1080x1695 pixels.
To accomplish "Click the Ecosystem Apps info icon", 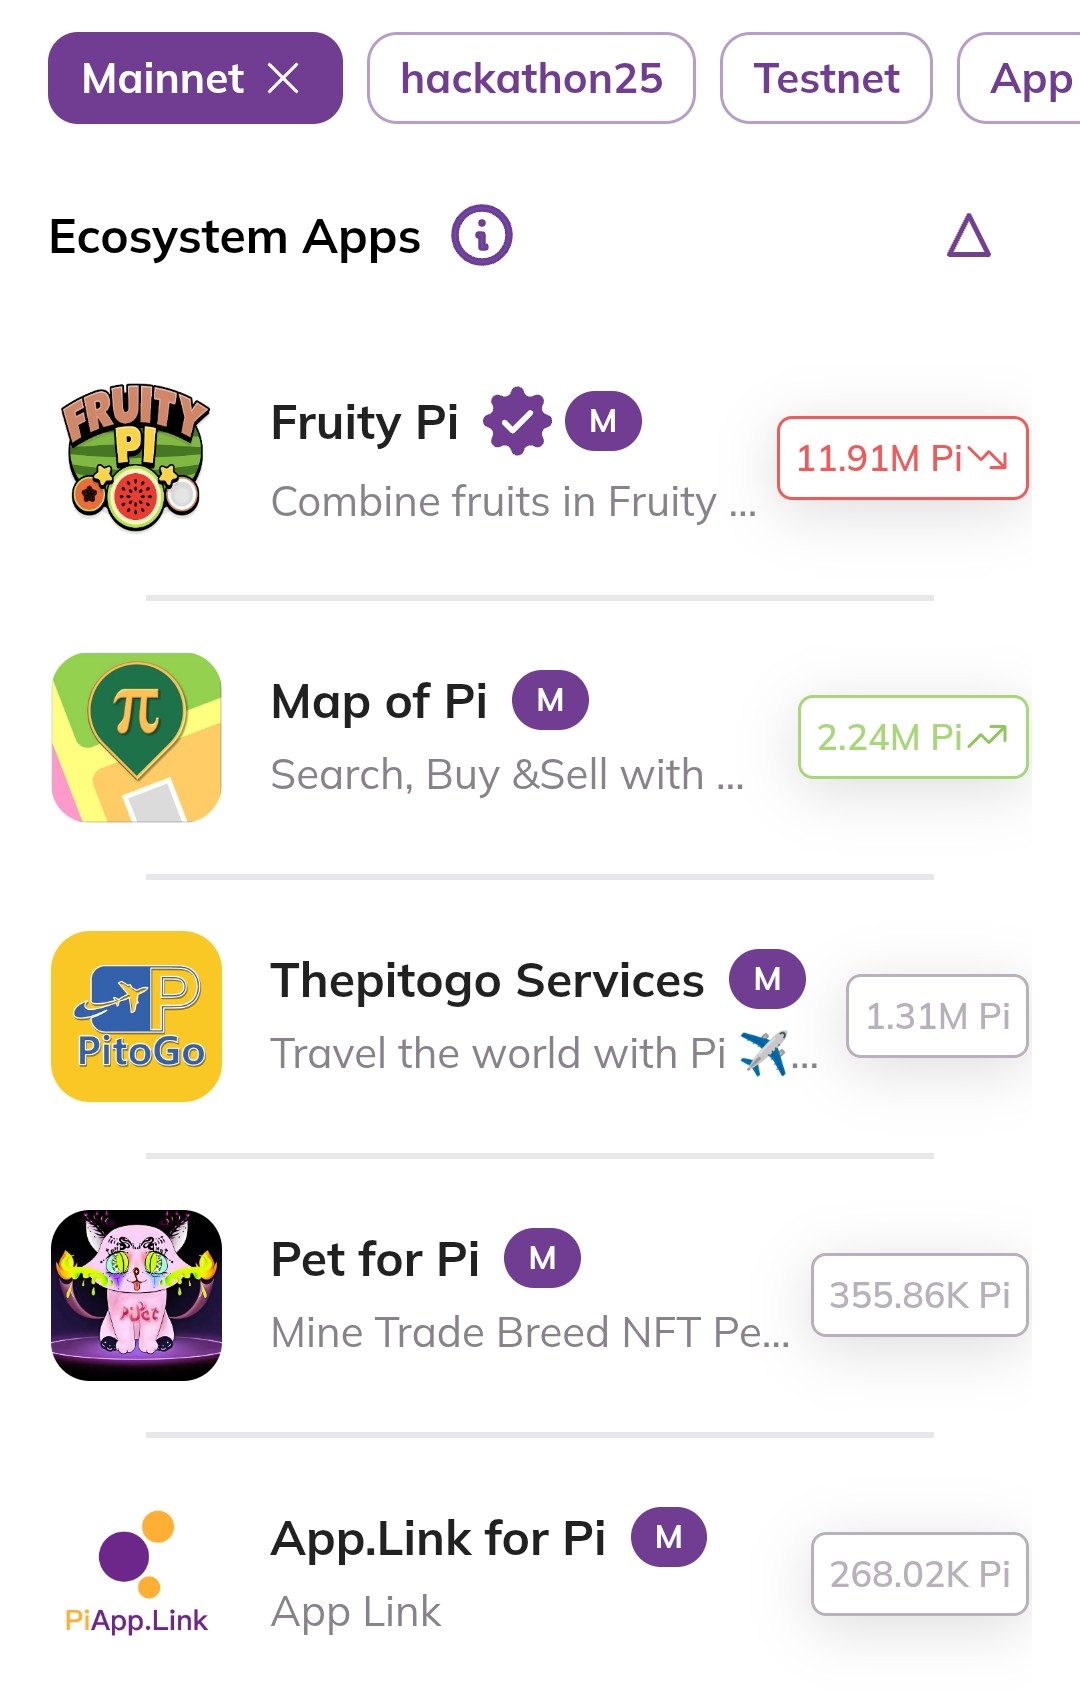I will point(481,236).
